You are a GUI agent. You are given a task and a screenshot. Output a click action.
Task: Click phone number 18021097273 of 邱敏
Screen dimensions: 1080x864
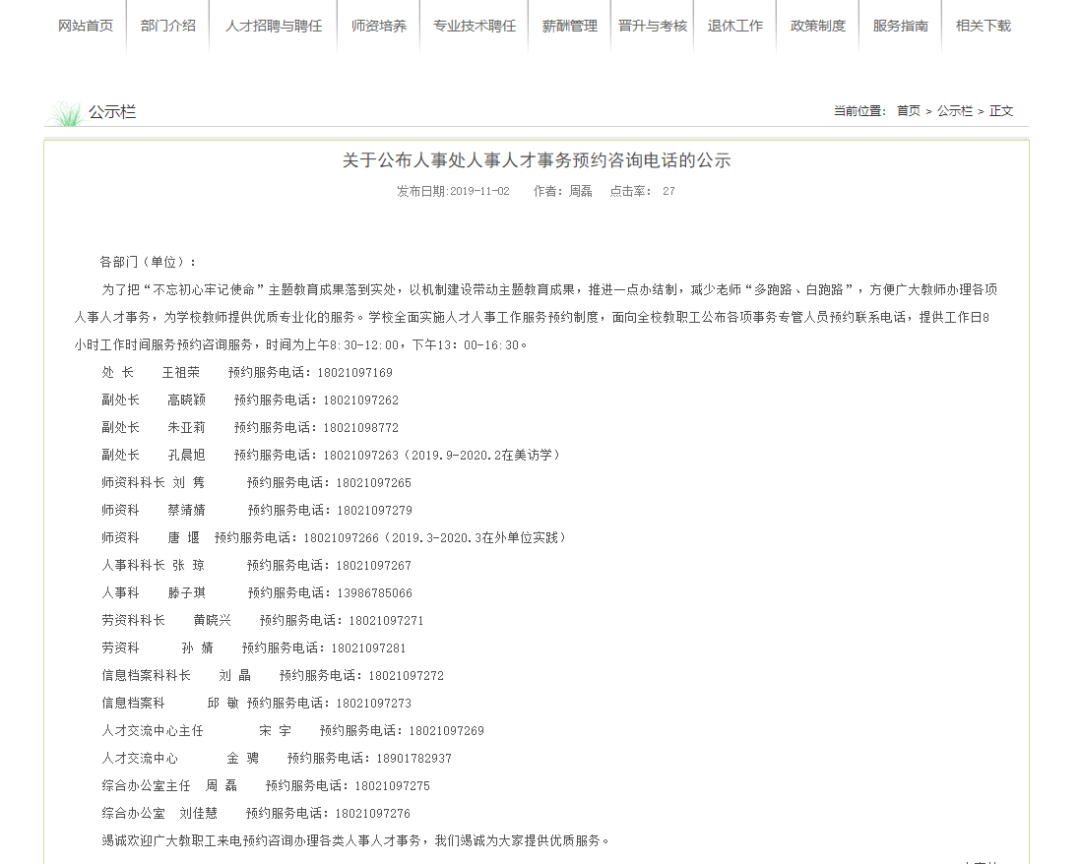pos(374,703)
